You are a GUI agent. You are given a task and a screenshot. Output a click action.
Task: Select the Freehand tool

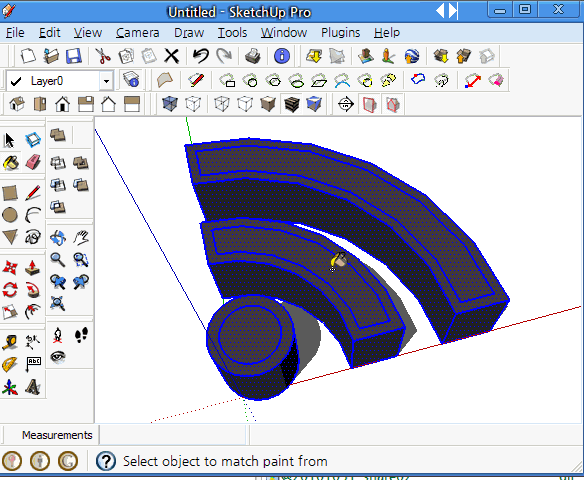click(33, 237)
